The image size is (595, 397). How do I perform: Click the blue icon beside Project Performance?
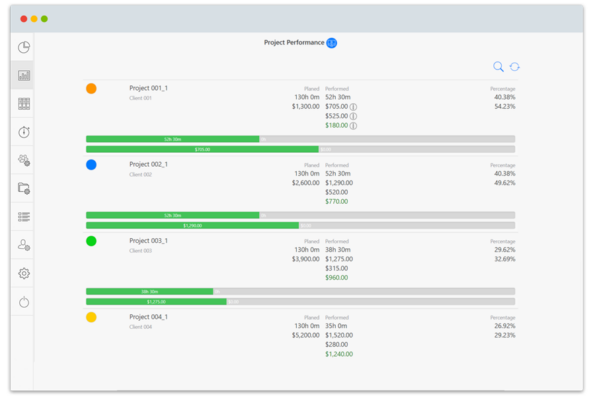[x=332, y=43]
